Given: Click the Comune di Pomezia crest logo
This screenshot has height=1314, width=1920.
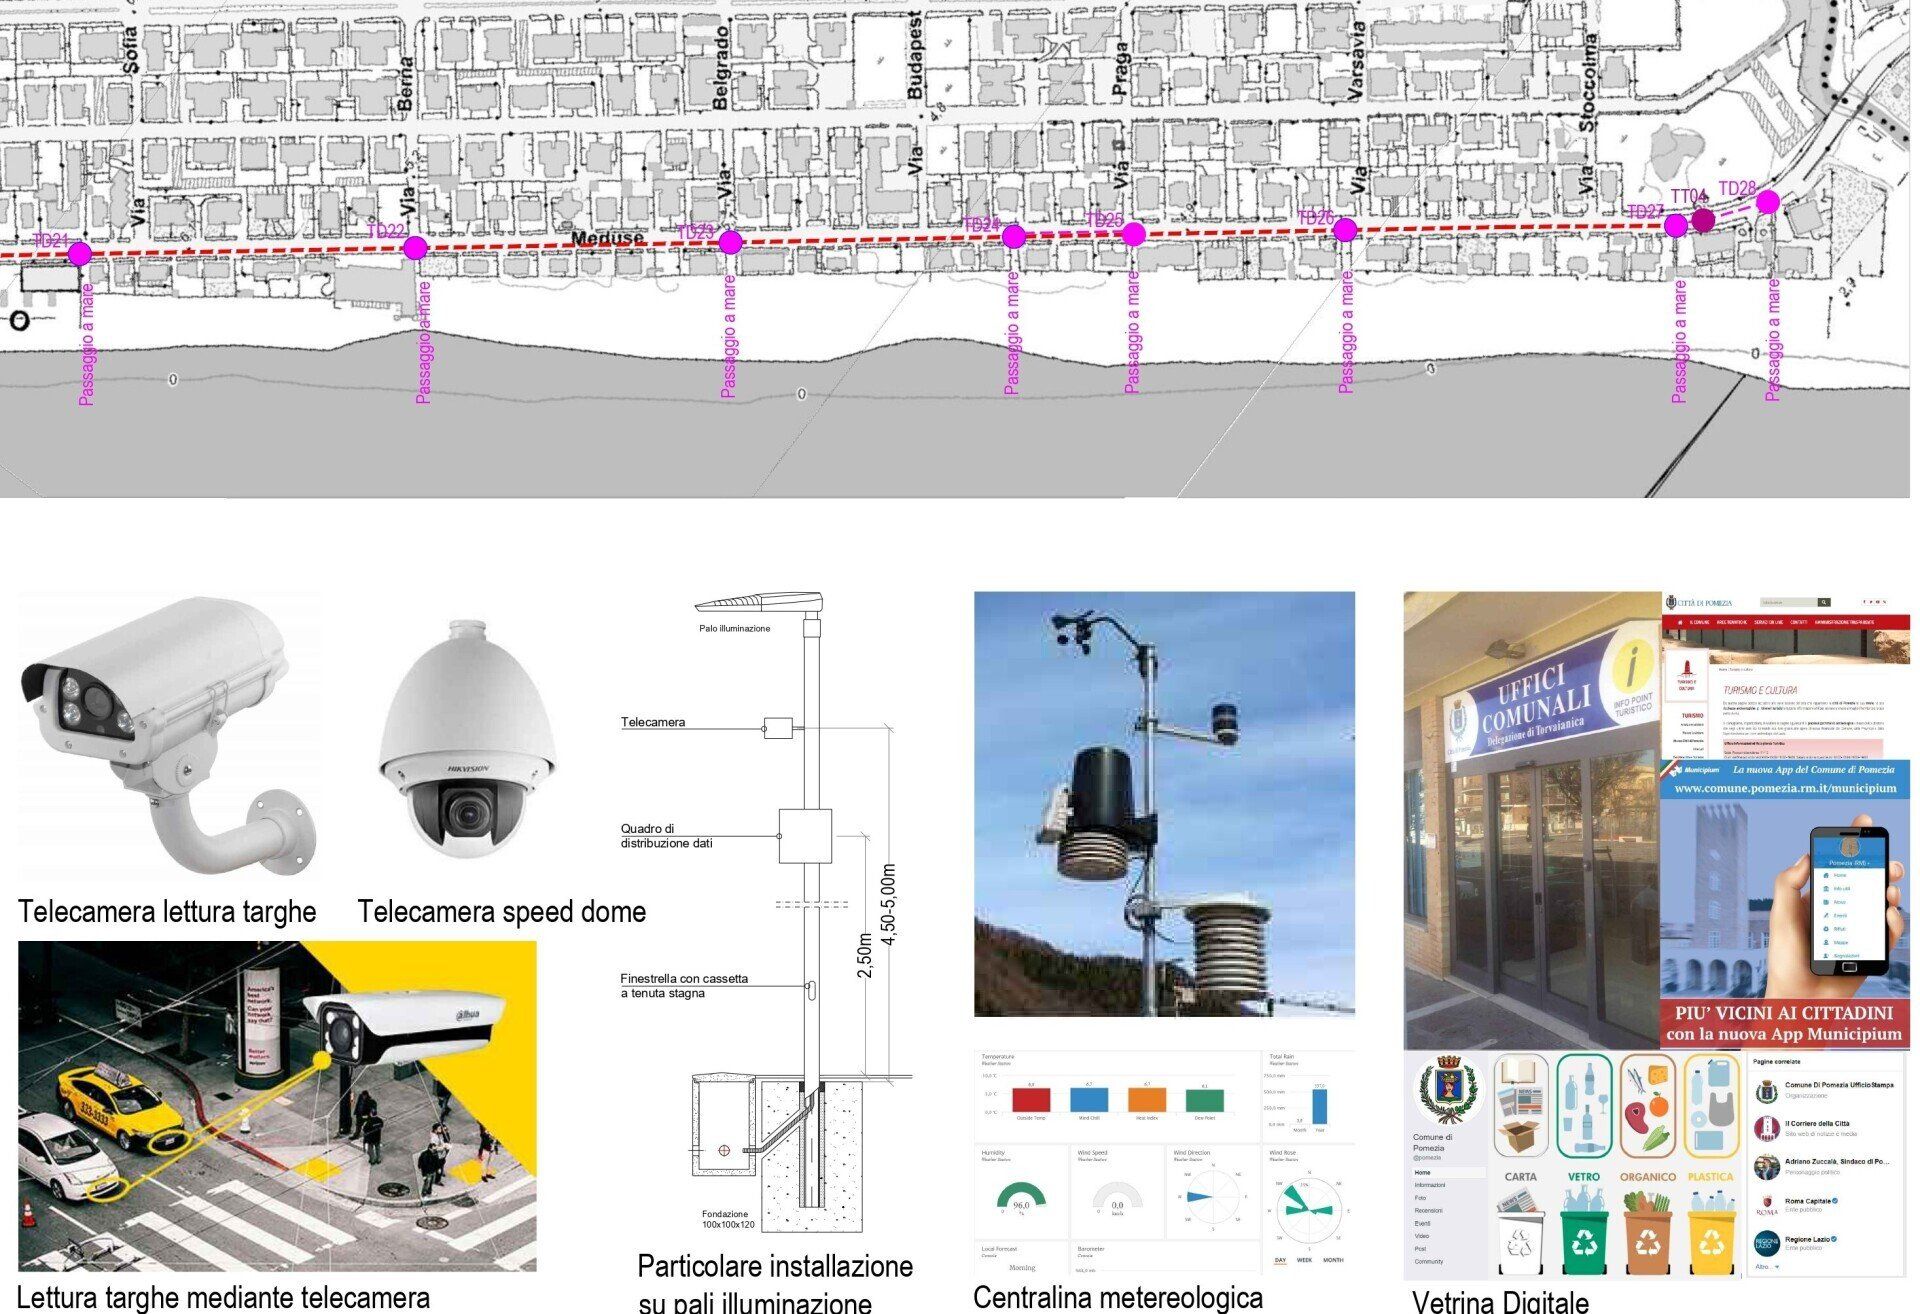Looking at the screenshot, I should coord(1447,1092).
